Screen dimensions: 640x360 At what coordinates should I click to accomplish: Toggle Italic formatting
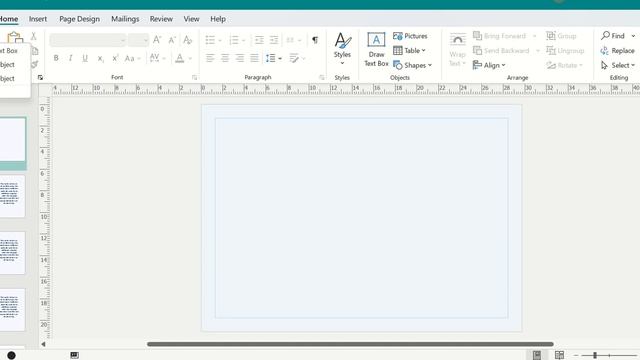click(x=71, y=58)
